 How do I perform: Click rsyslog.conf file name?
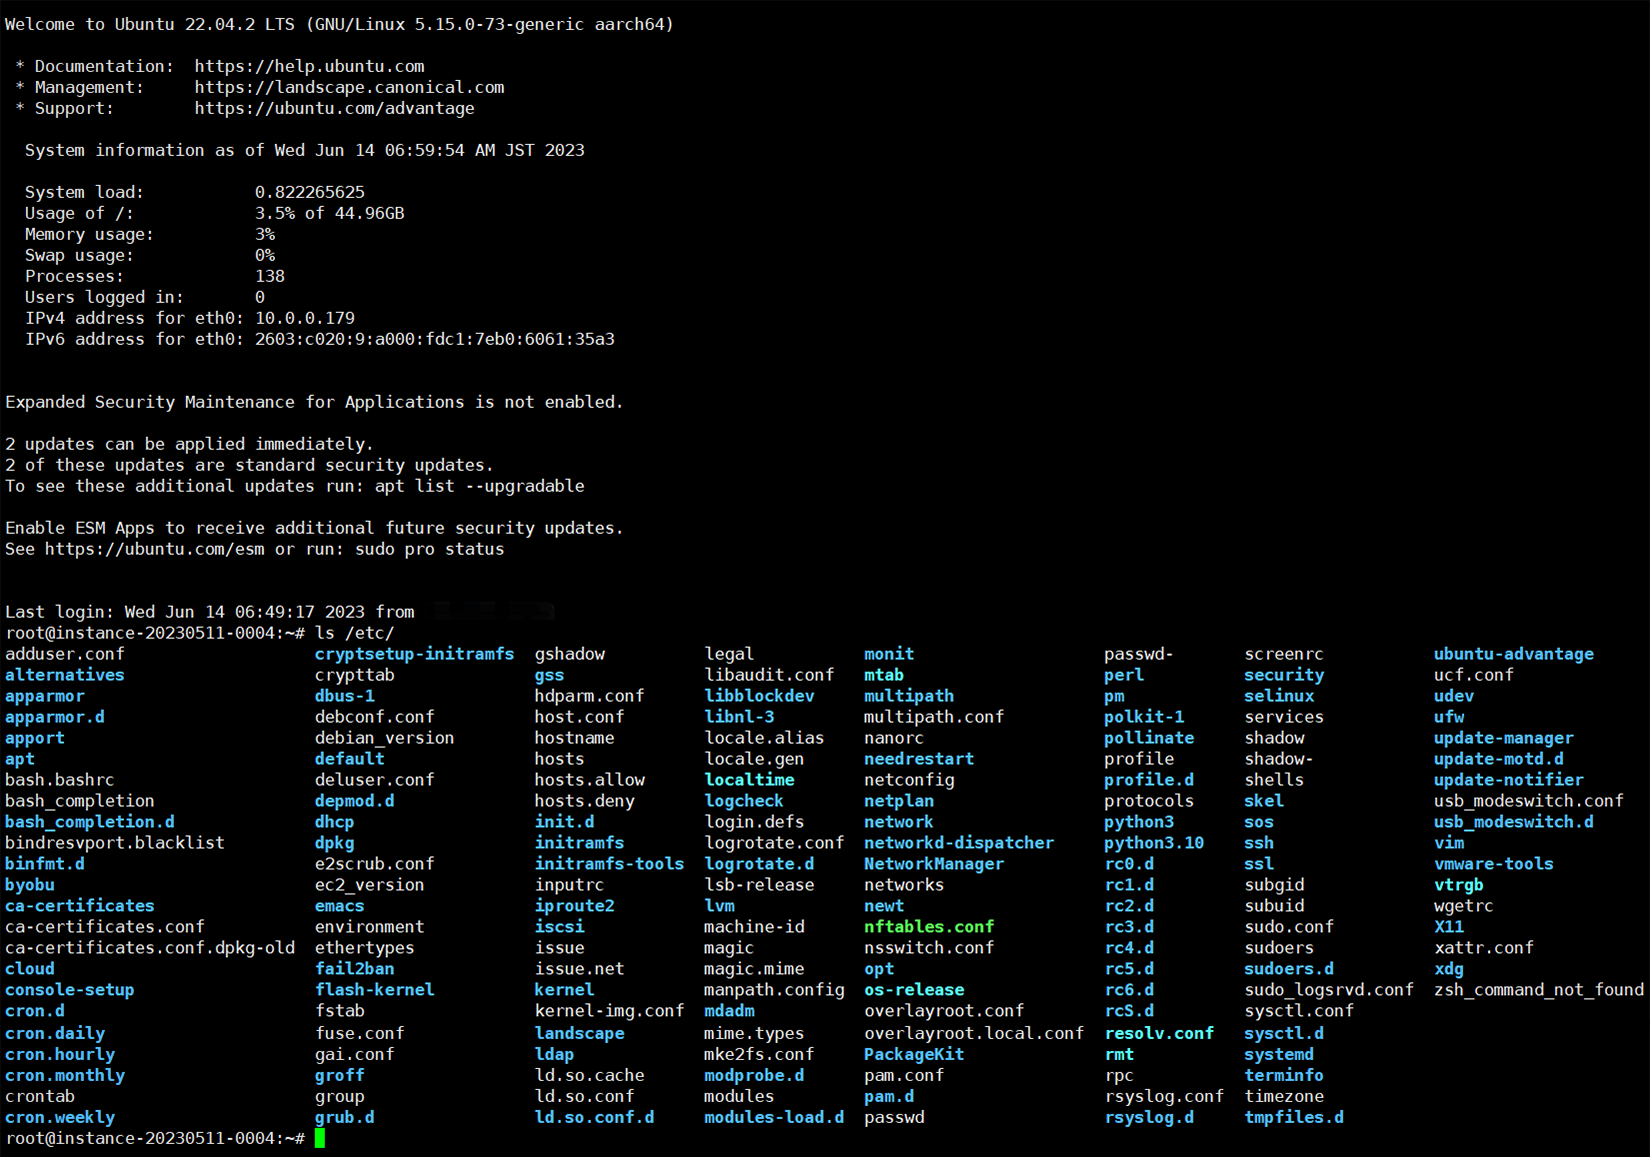(x=1164, y=1096)
